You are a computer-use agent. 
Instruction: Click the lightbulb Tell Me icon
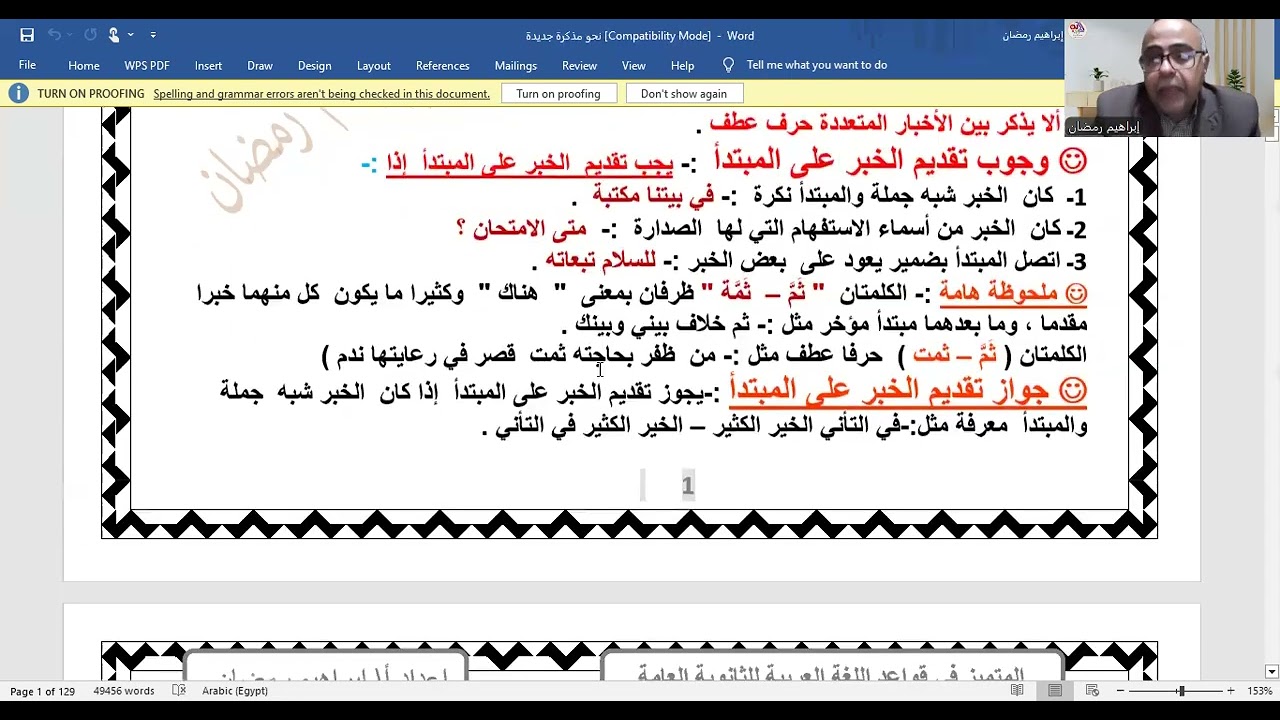point(728,65)
